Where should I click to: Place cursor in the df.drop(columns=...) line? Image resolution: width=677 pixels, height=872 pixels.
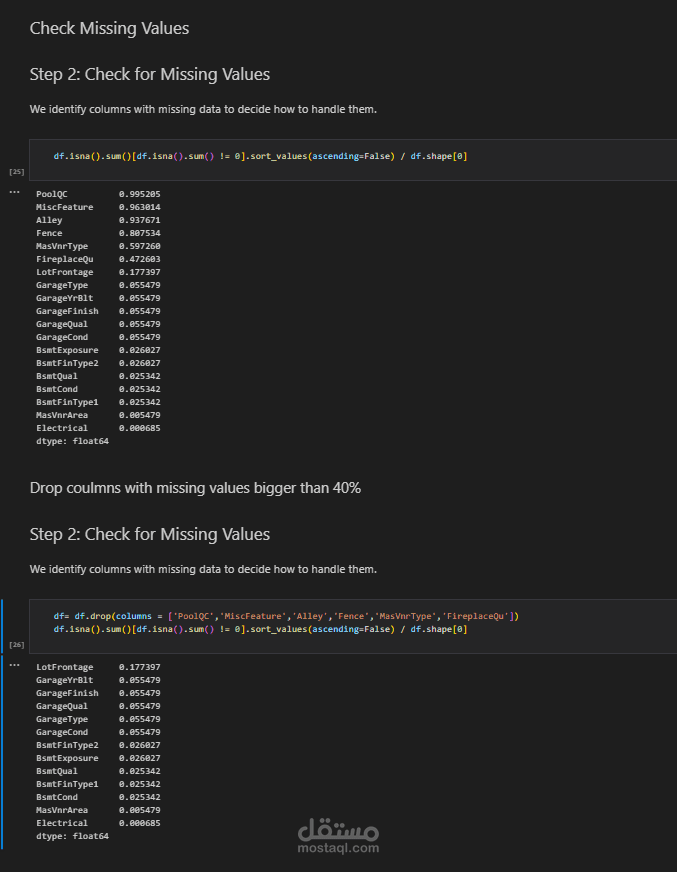pyautogui.click(x=286, y=616)
